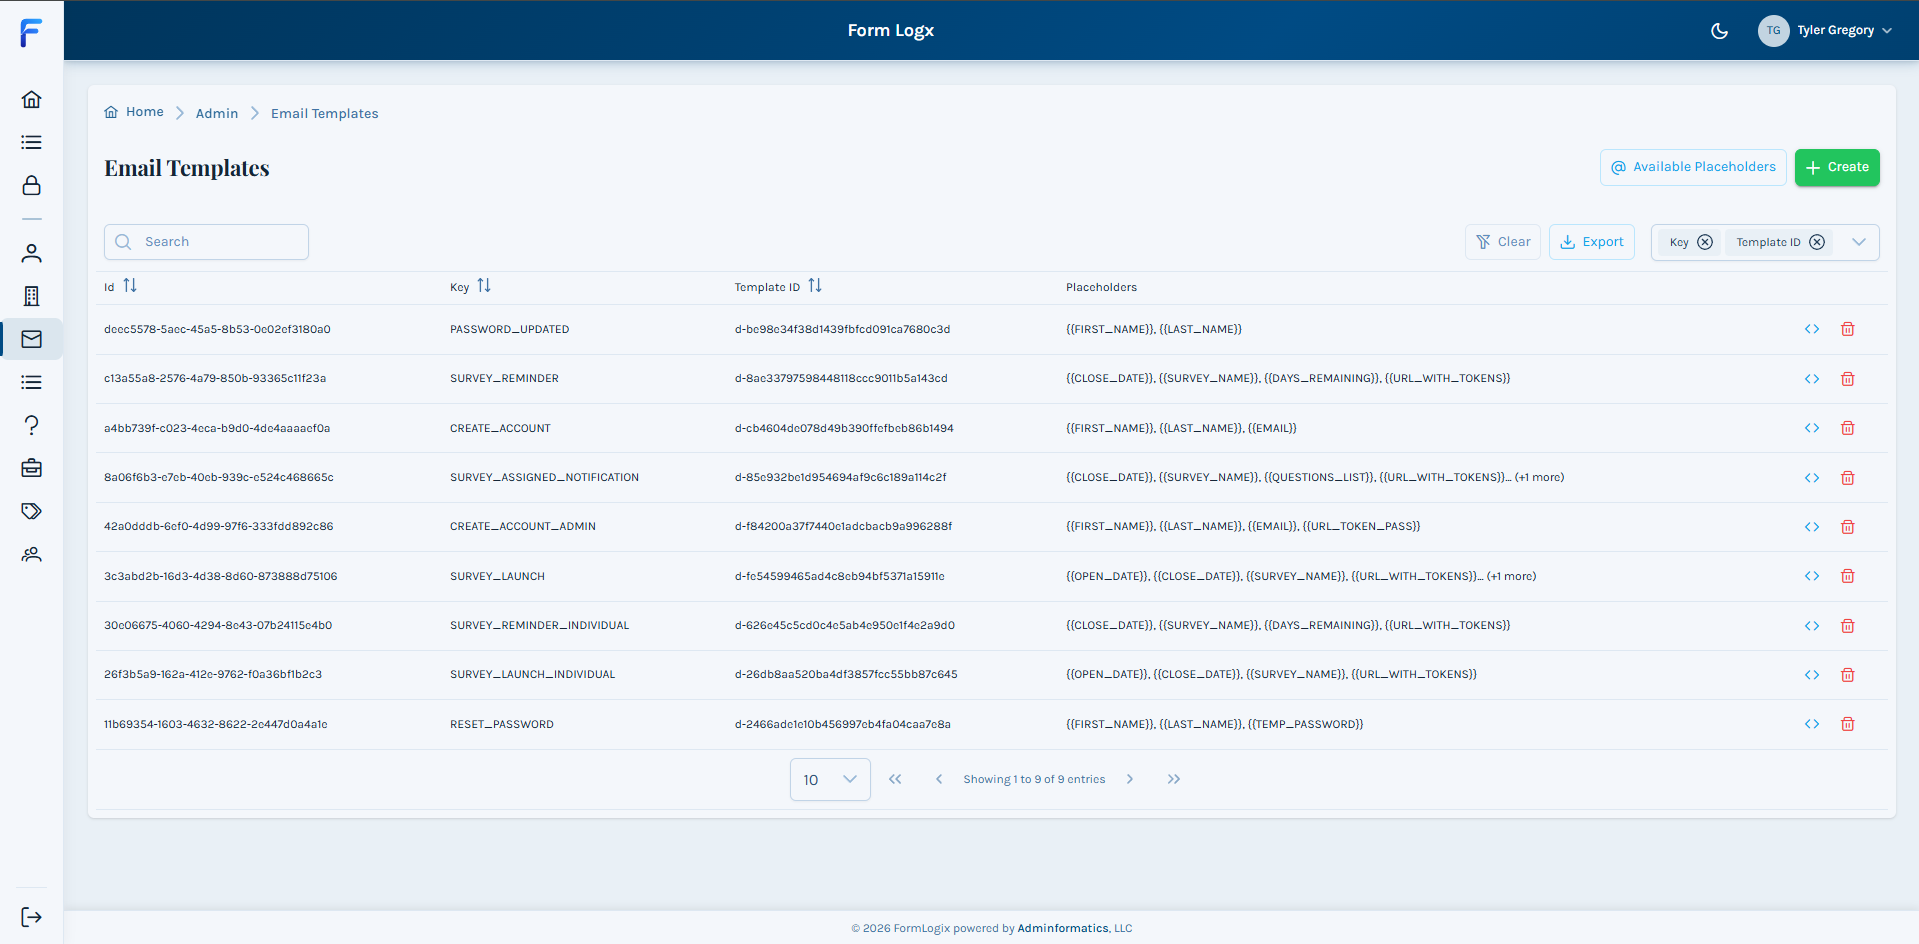Go to first page
This screenshot has height=944, width=1919.
[895, 779]
